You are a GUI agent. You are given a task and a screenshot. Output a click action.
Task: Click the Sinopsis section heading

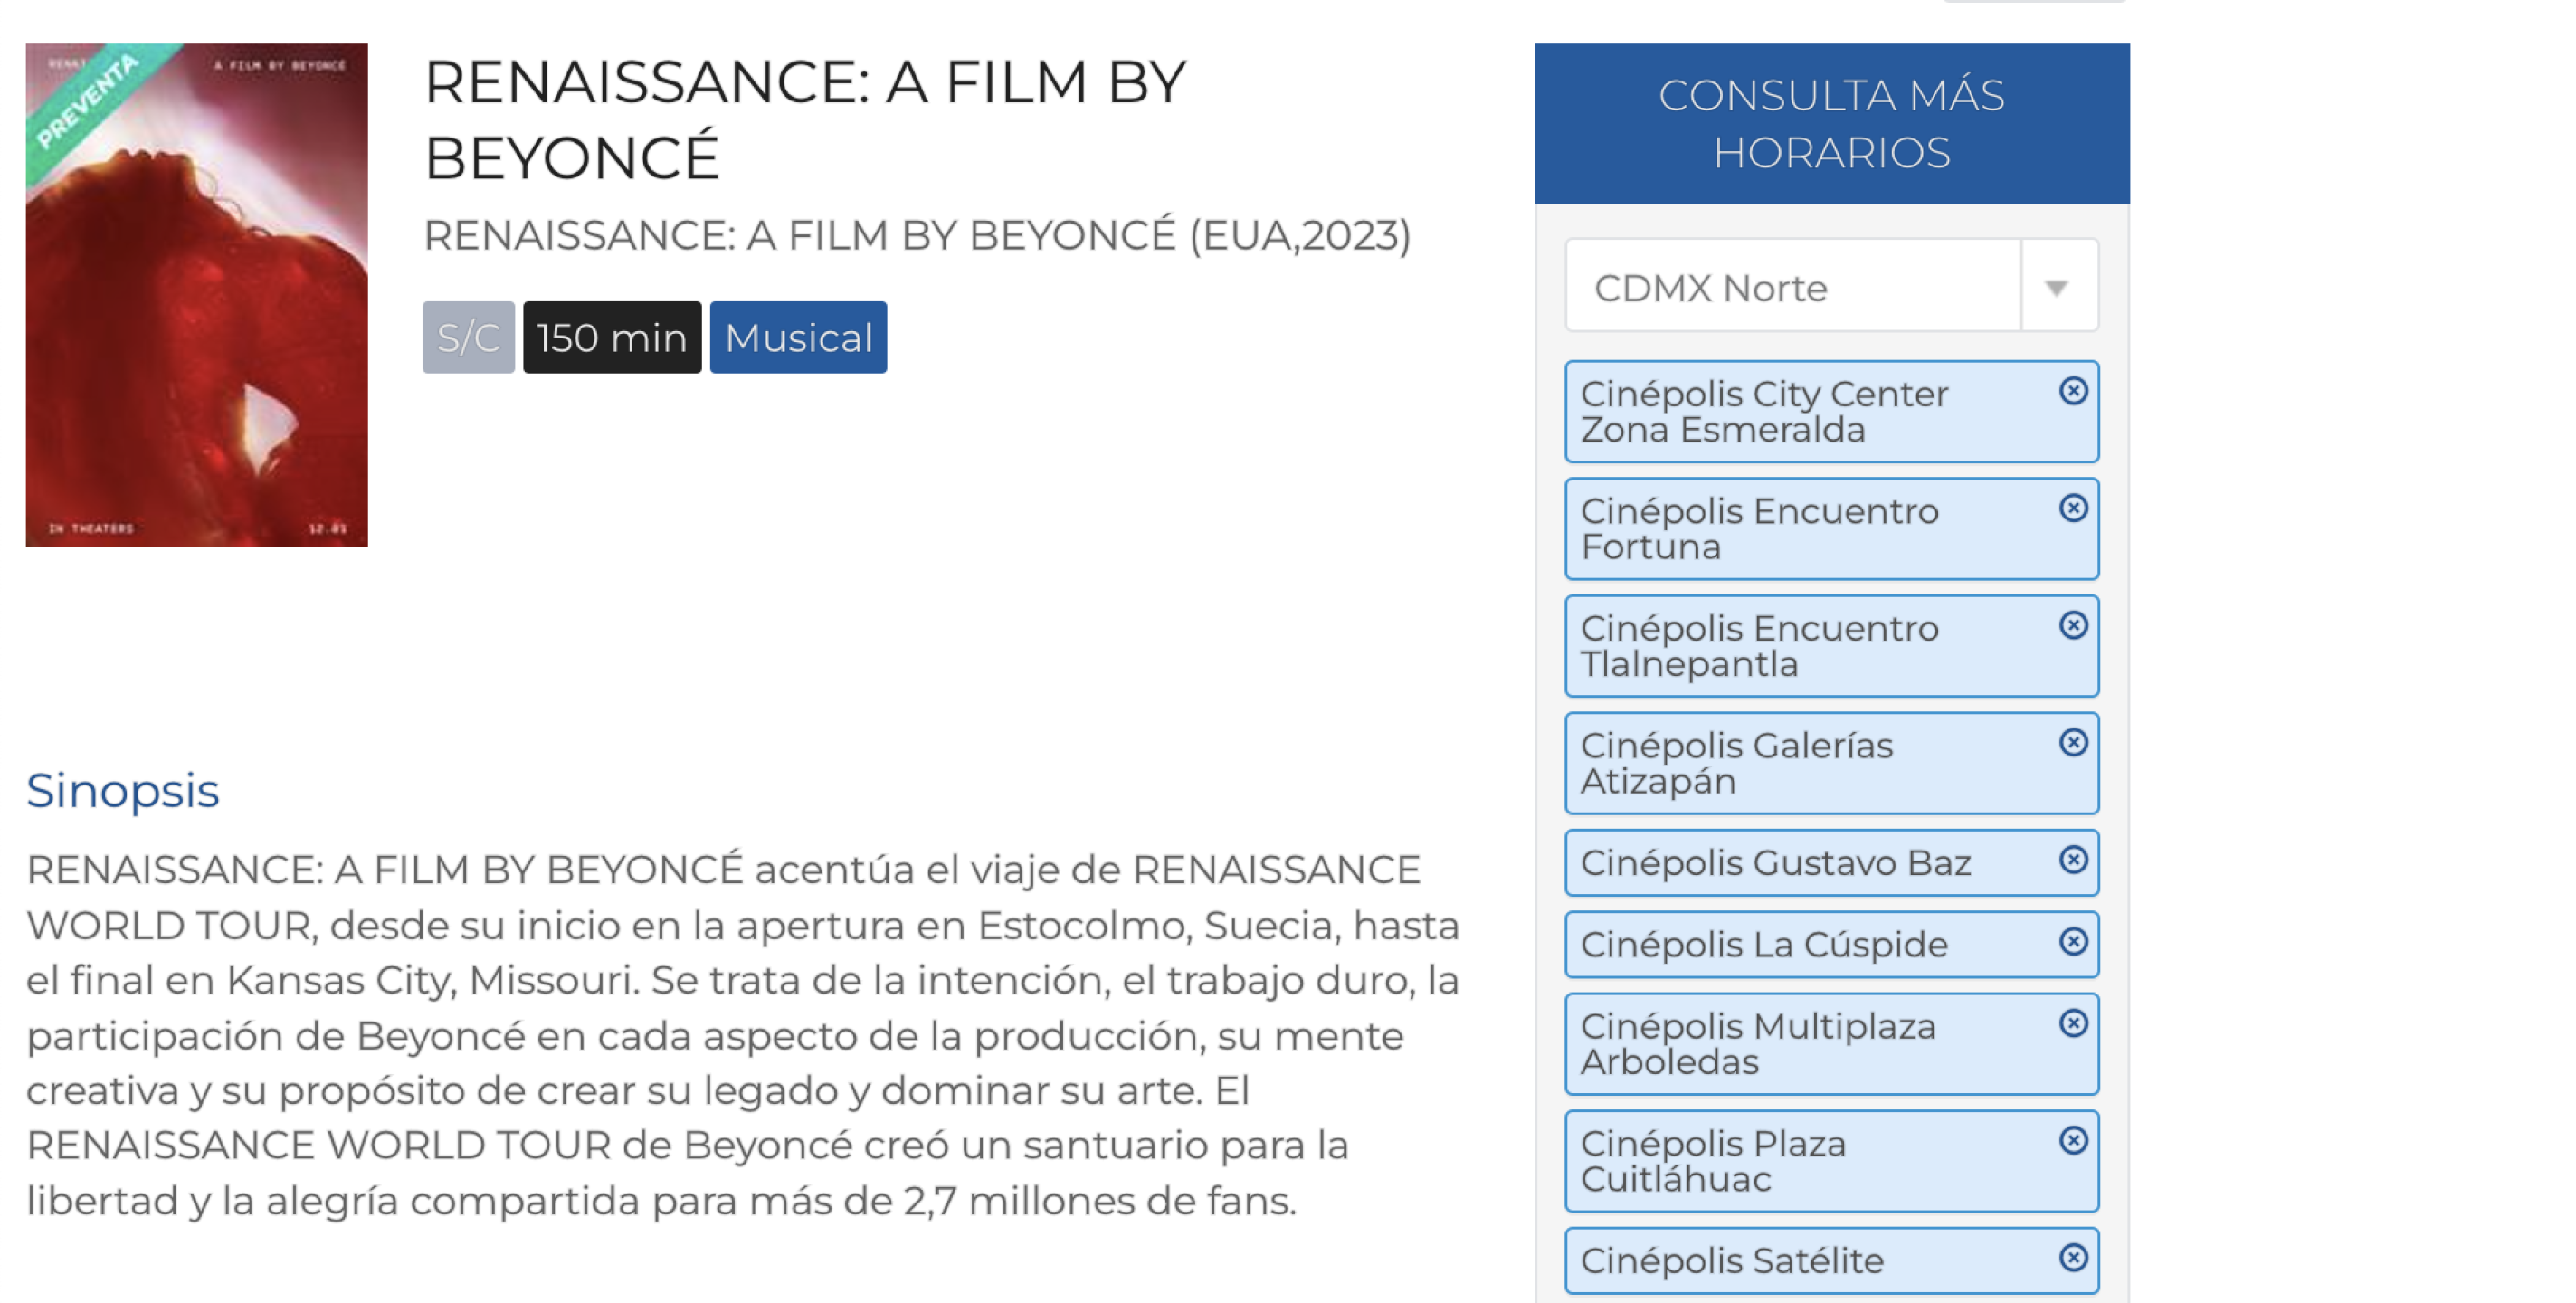[123, 791]
